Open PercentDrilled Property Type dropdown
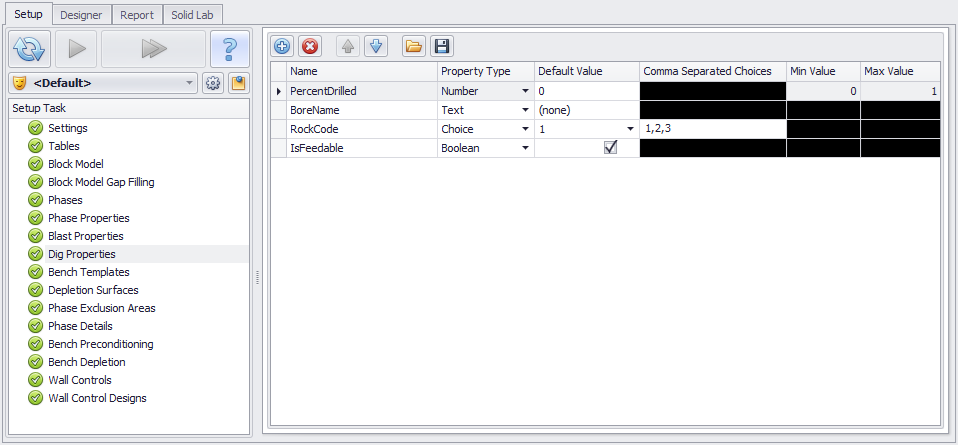This screenshot has width=959, height=445. click(x=525, y=91)
